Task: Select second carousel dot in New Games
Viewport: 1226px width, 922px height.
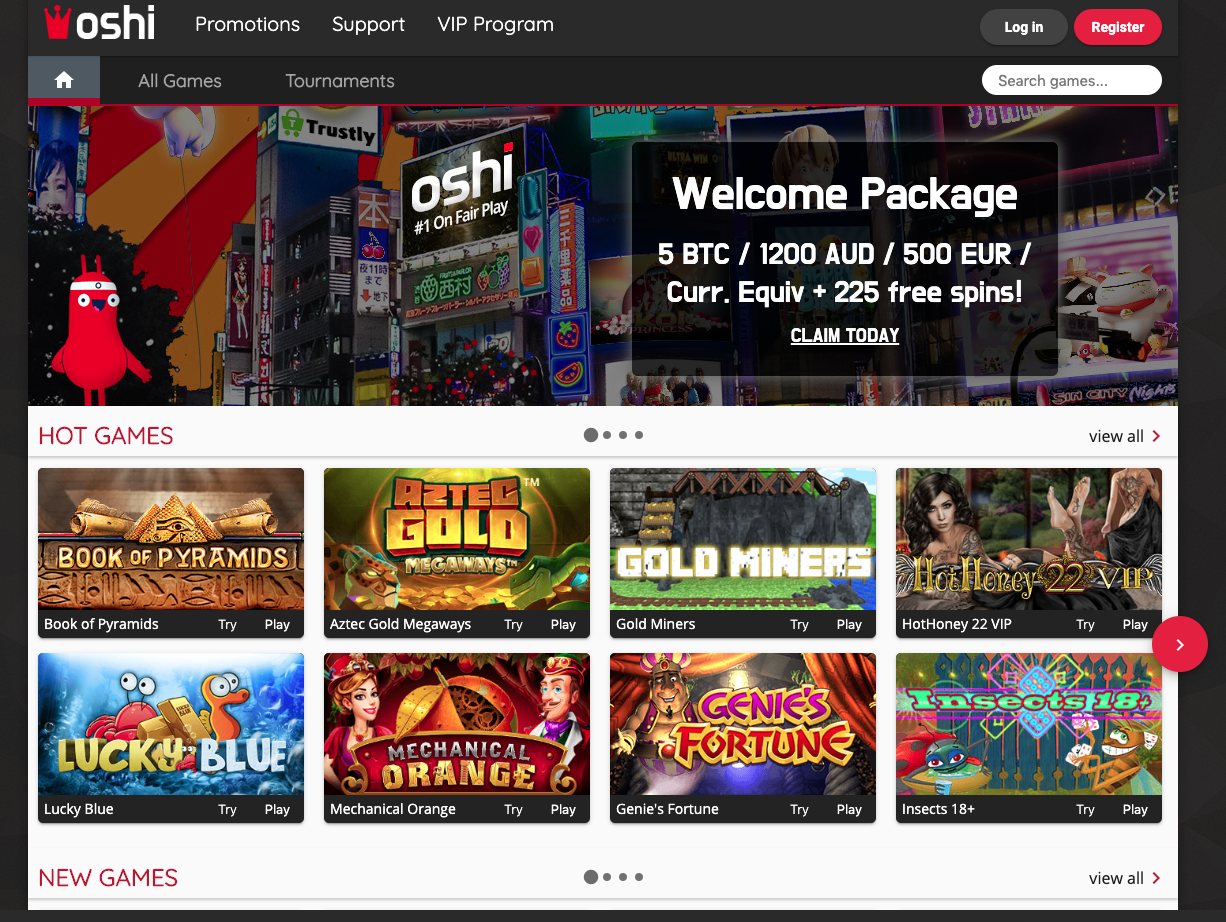Action: click(x=607, y=877)
